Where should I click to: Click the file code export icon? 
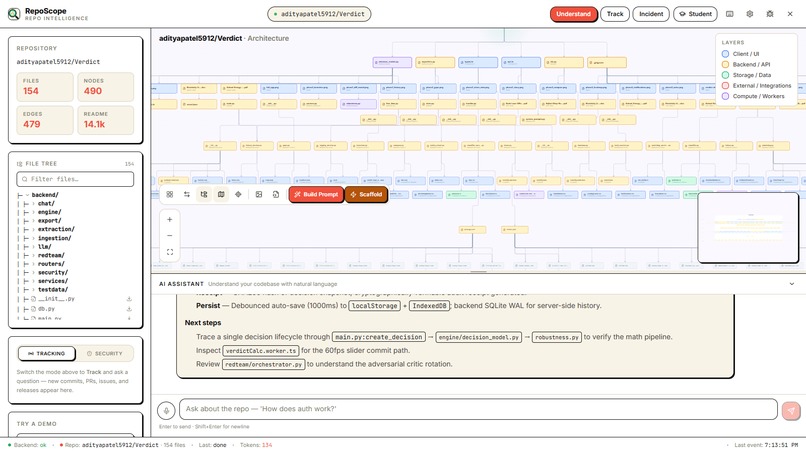pyautogui.click(x=276, y=194)
